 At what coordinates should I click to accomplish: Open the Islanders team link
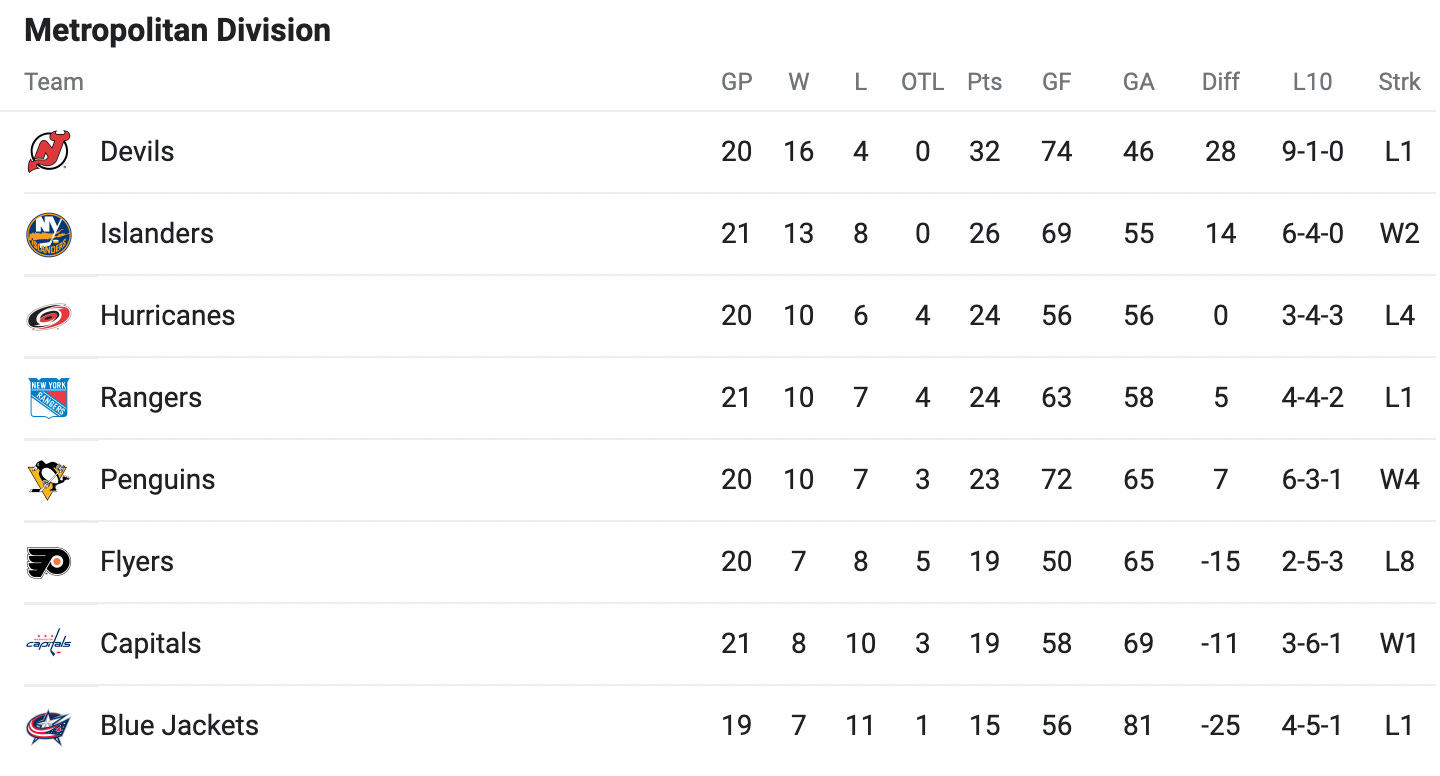(x=157, y=234)
